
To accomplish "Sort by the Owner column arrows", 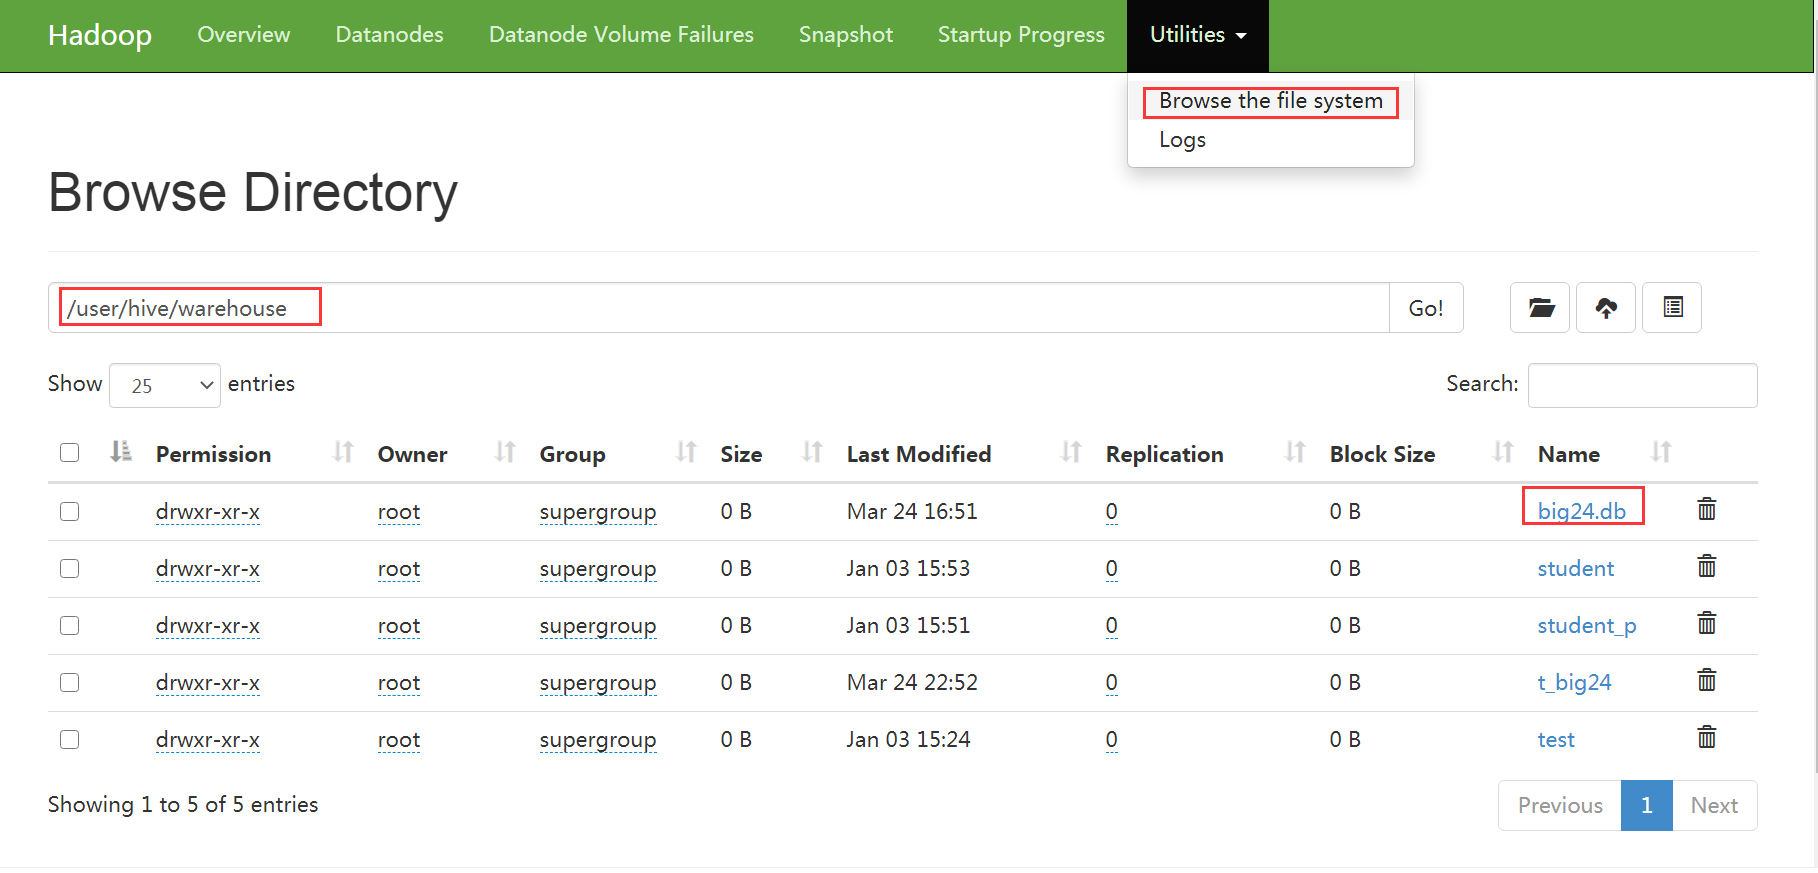I will point(505,453).
